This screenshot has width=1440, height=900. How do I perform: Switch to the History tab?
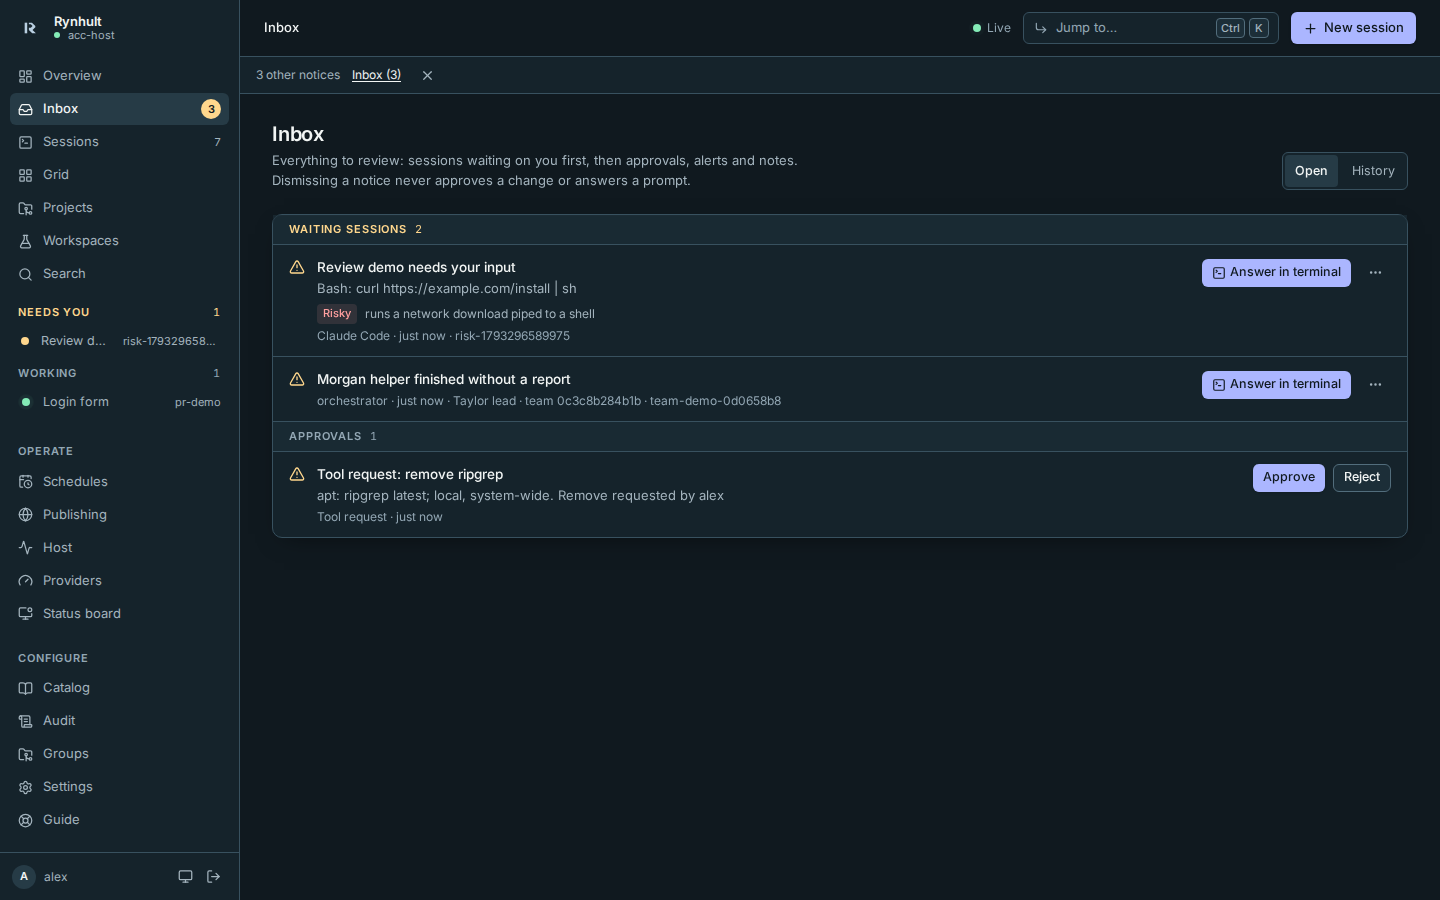[x=1373, y=171]
